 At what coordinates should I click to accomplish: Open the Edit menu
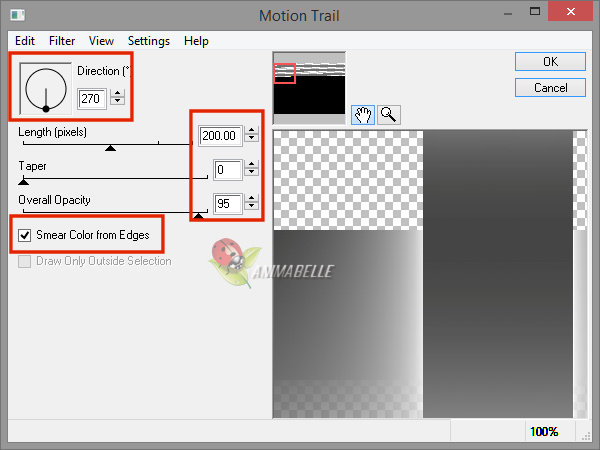coord(25,41)
